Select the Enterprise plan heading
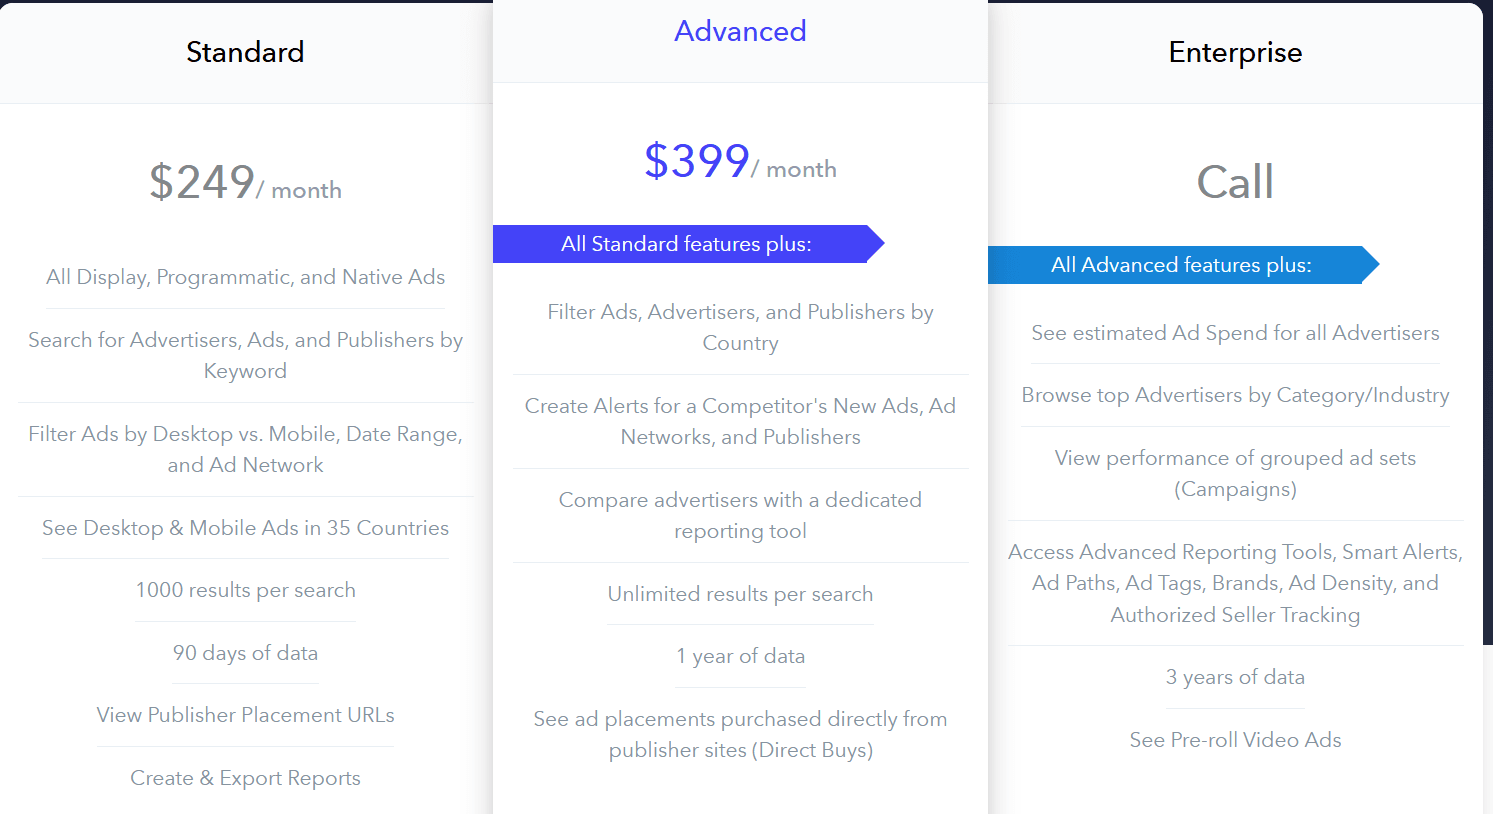Viewport: 1493px width, 814px height. 1235,52
